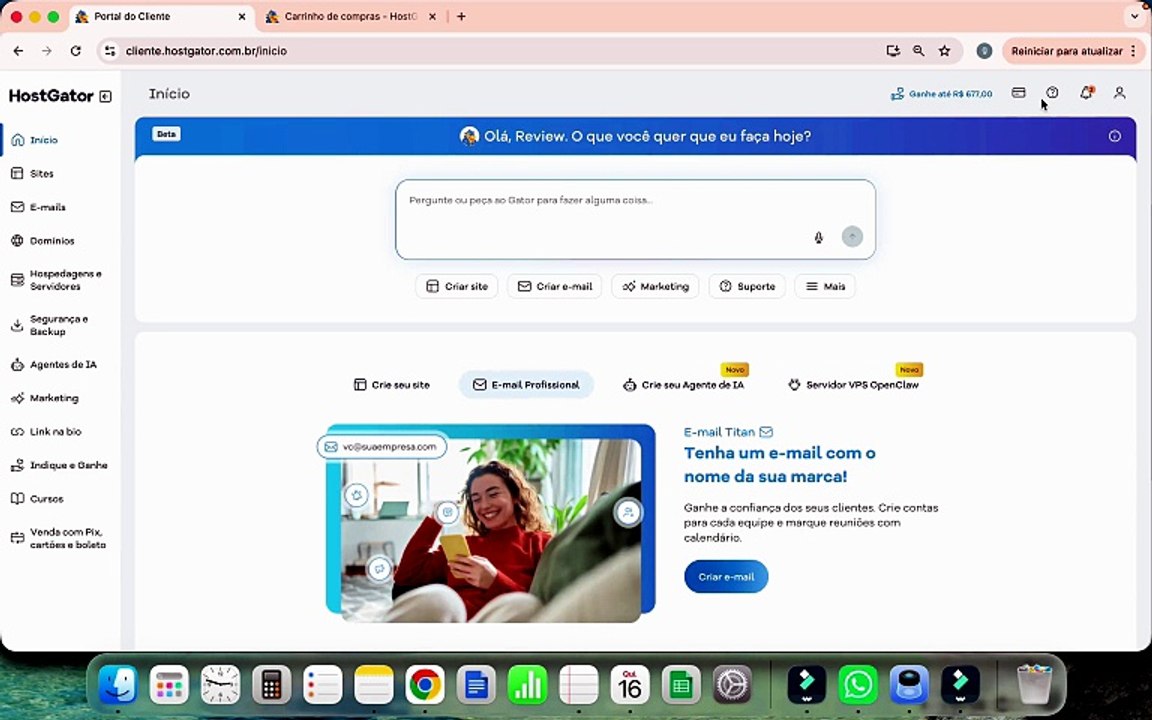Open the user account profile icon

coord(1119,93)
